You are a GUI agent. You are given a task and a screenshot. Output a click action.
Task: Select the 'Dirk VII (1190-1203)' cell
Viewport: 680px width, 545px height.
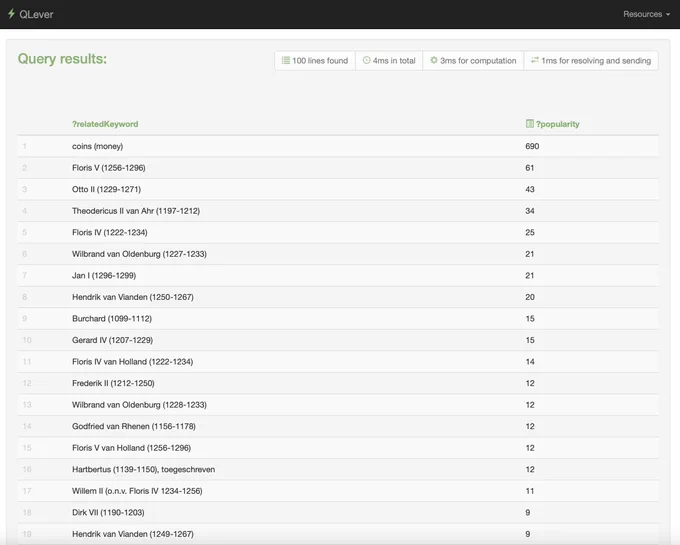[x=108, y=512]
